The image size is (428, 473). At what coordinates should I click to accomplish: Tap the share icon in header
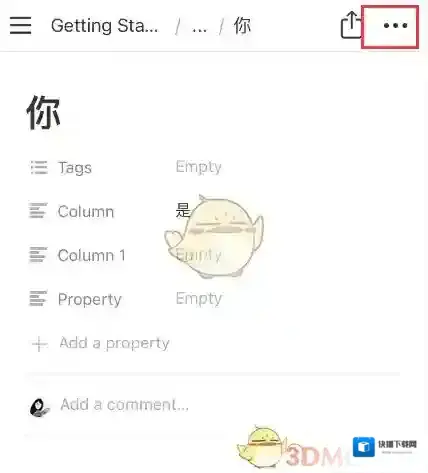[x=351, y=25]
